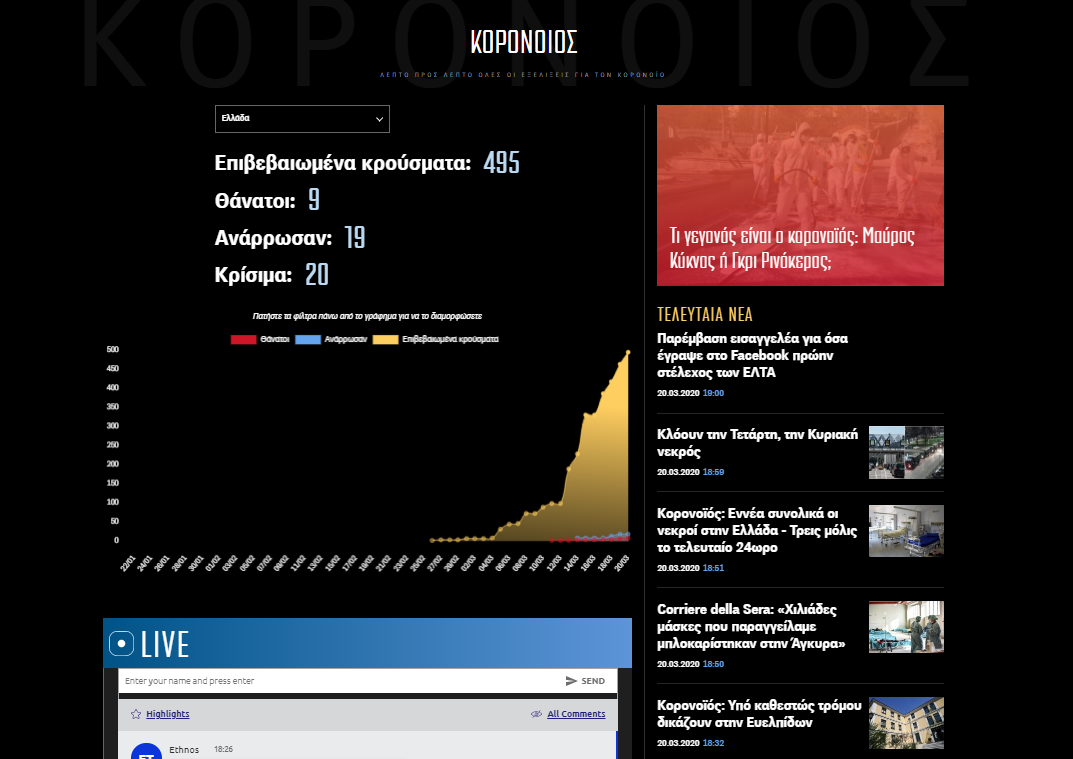Click the paper plane send icon
The width and height of the screenshot is (1073, 759).
[x=571, y=681]
